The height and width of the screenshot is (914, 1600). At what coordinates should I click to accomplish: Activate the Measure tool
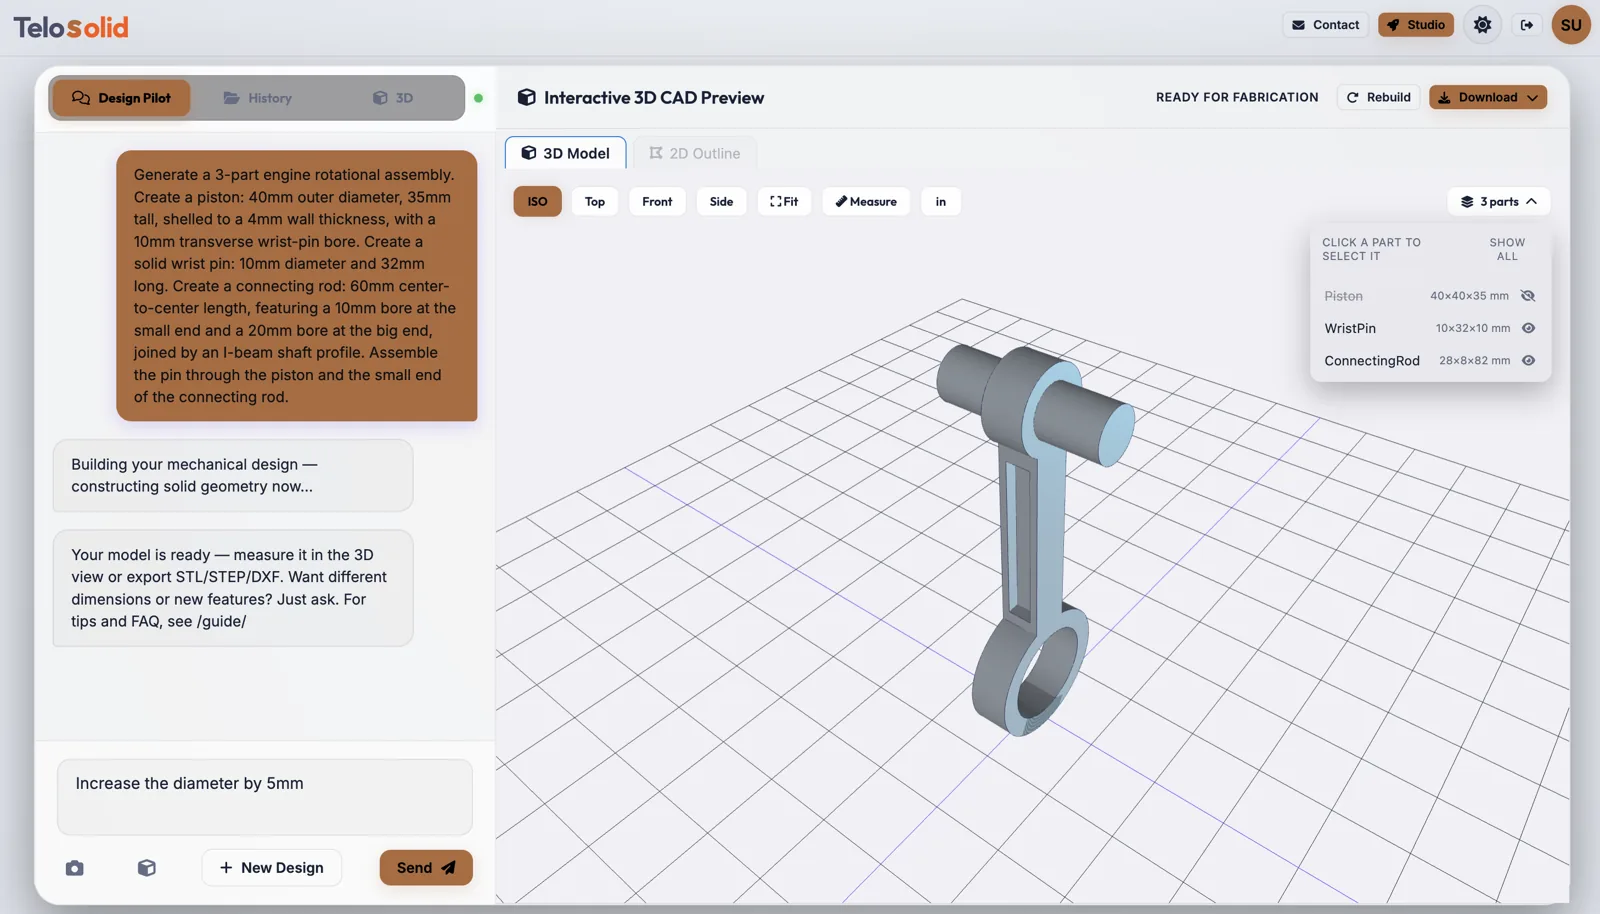pyautogui.click(x=866, y=201)
